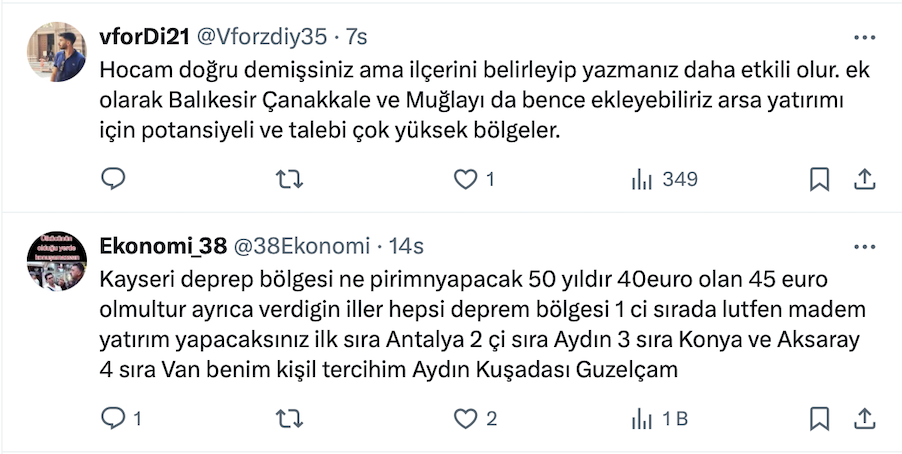Bookmark vforDi21's tweet
Viewport: 902px width, 454px height.
(x=819, y=179)
